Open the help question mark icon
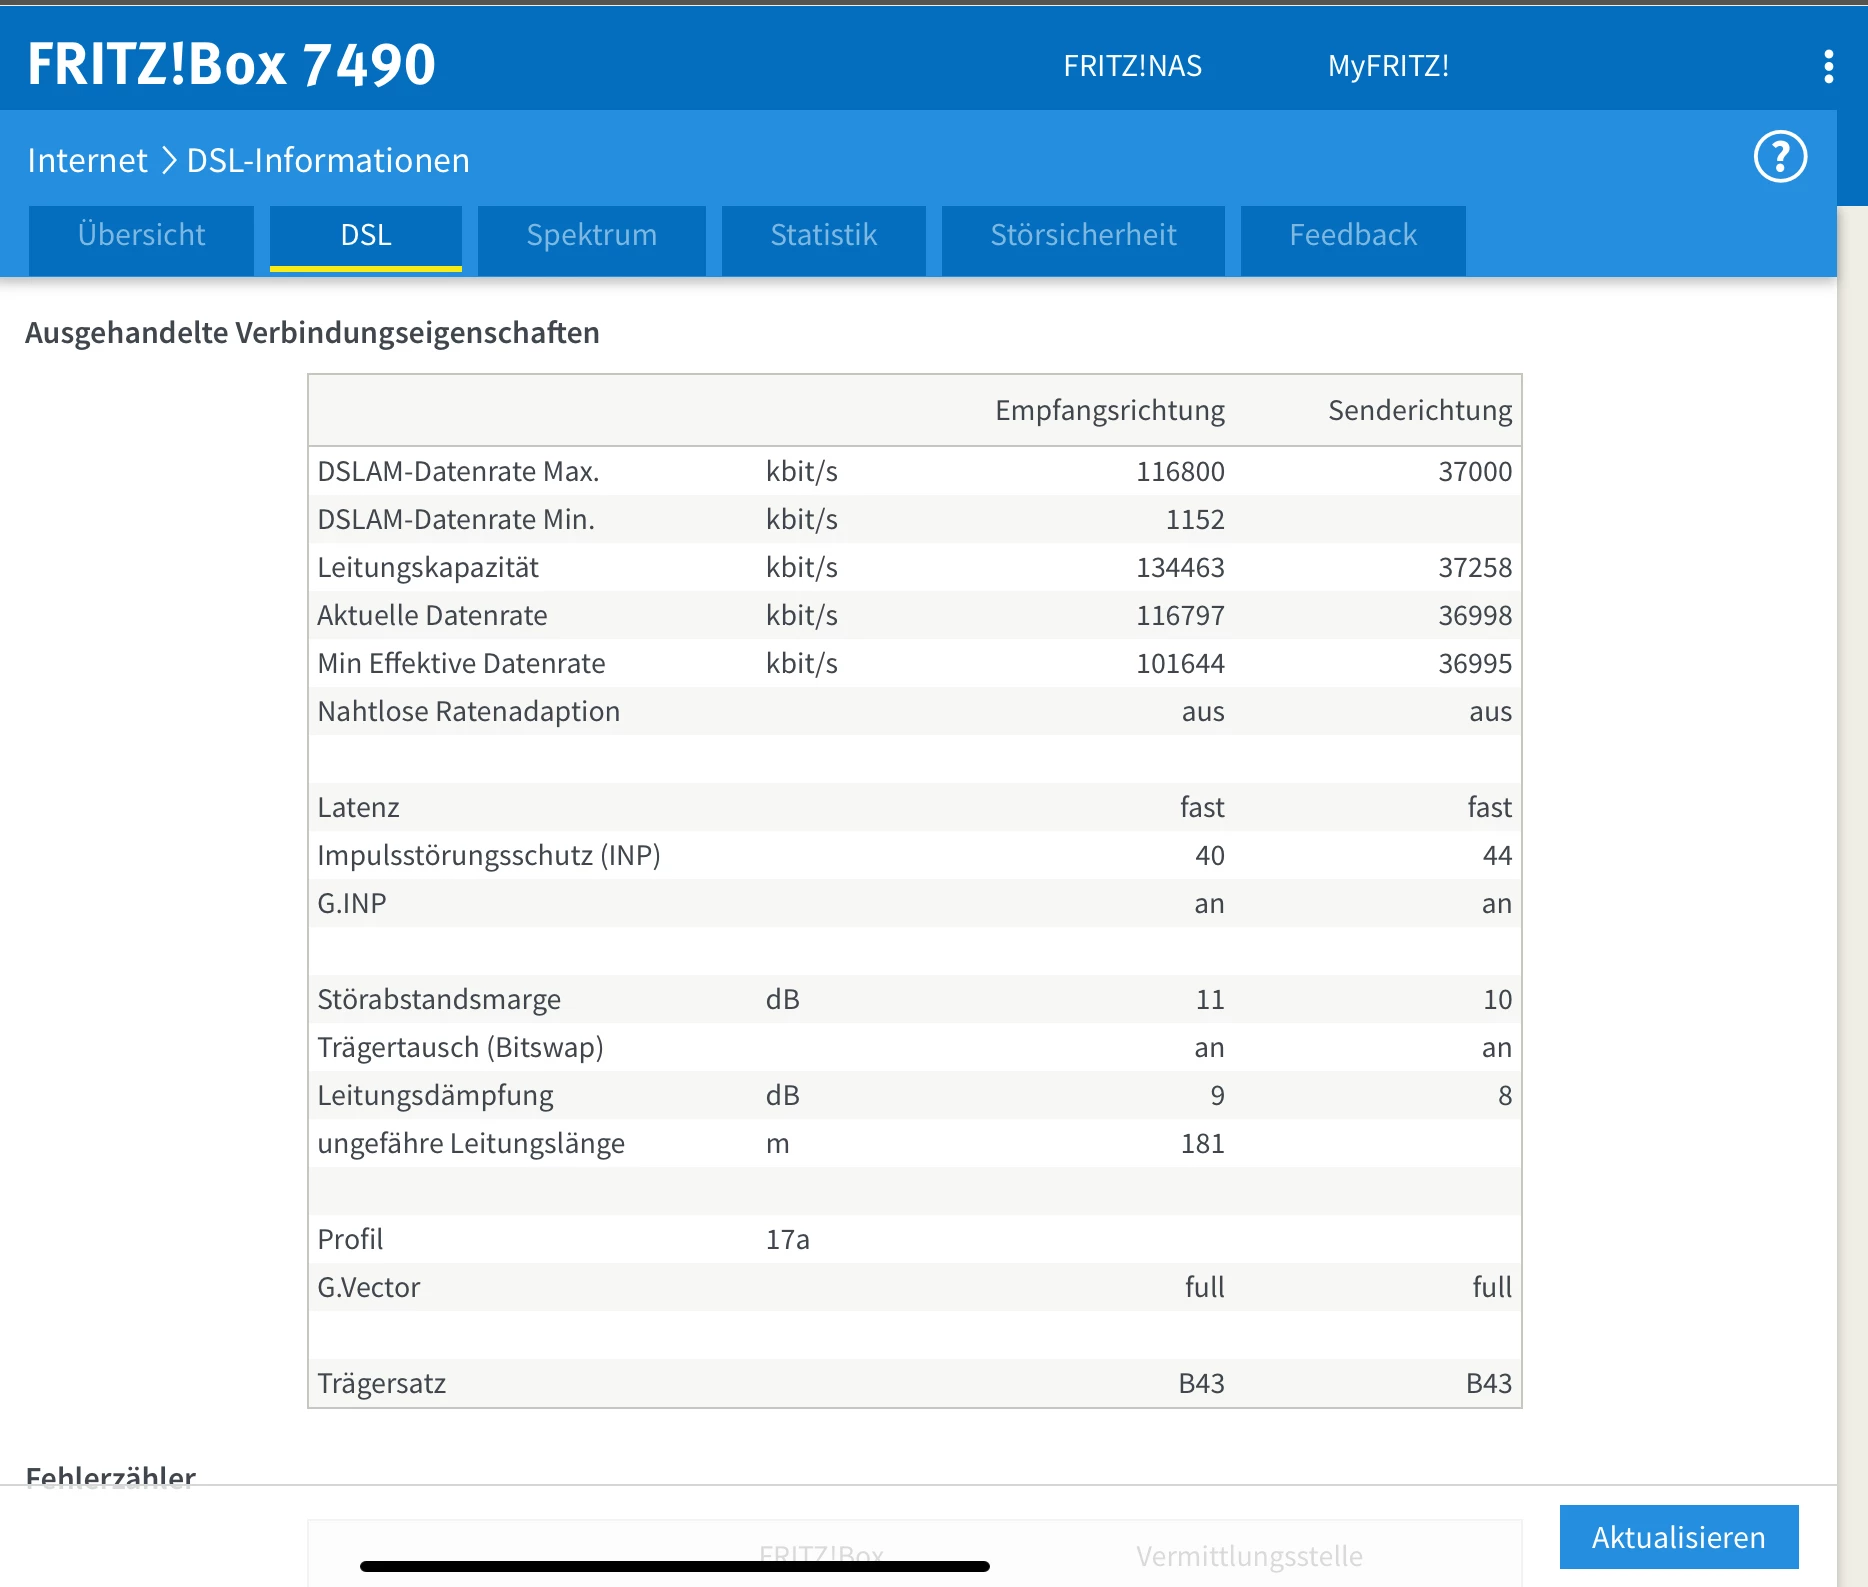Viewport: 1868px width, 1587px height. pyautogui.click(x=1780, y=157)
